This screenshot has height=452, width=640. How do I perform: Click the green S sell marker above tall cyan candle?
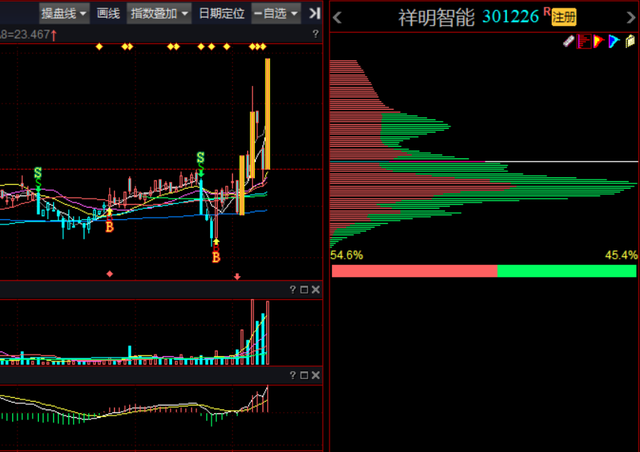[200, 158]
